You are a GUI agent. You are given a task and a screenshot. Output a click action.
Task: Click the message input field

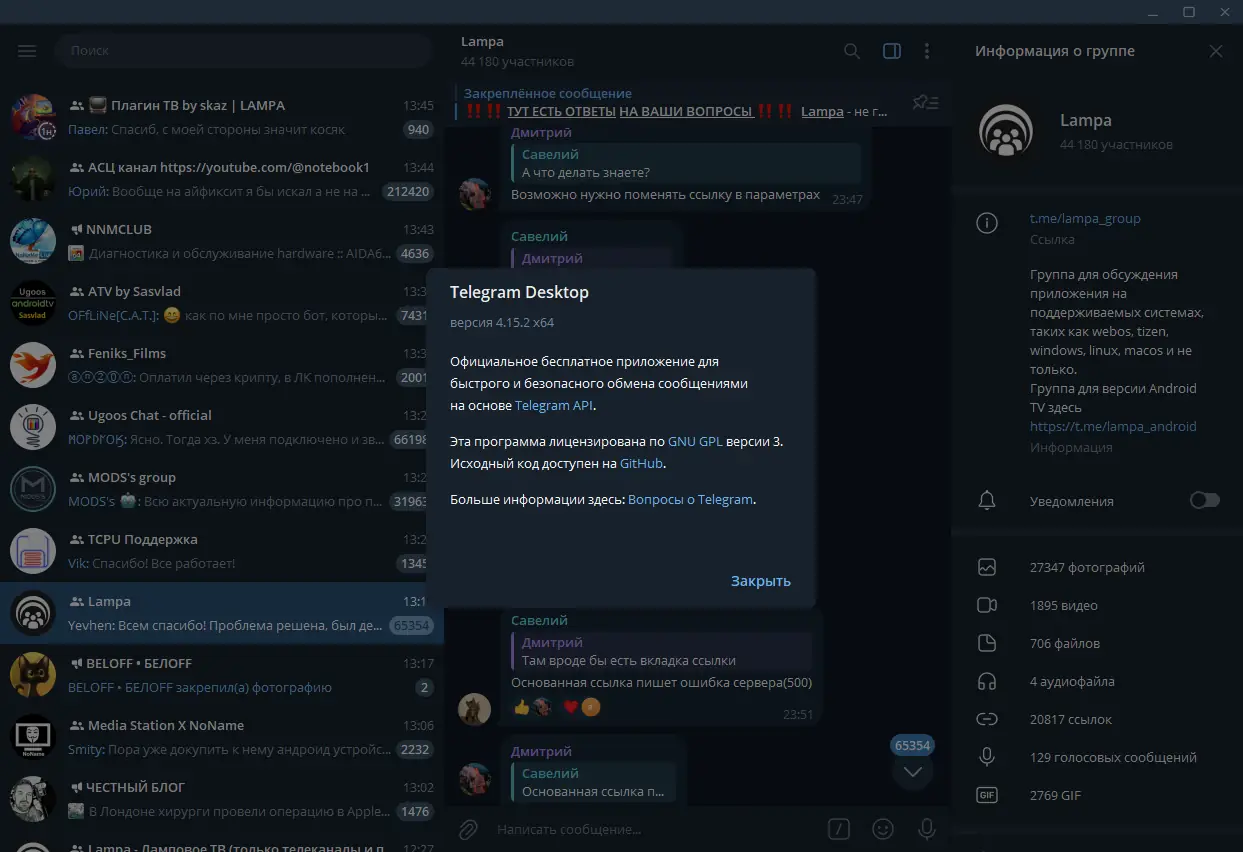coord(655,829)
